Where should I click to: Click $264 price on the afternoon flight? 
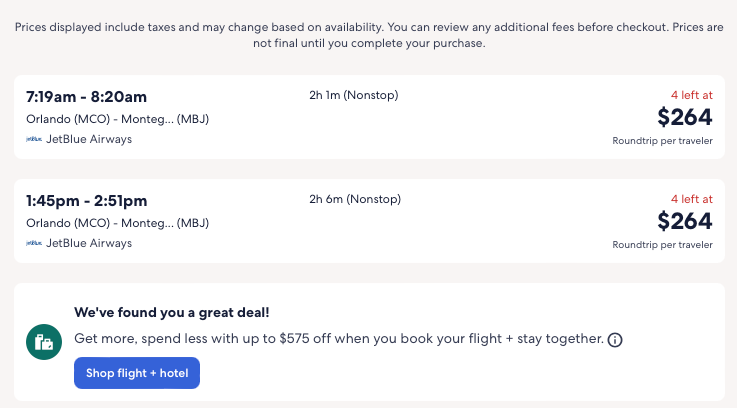click(684, 221)
